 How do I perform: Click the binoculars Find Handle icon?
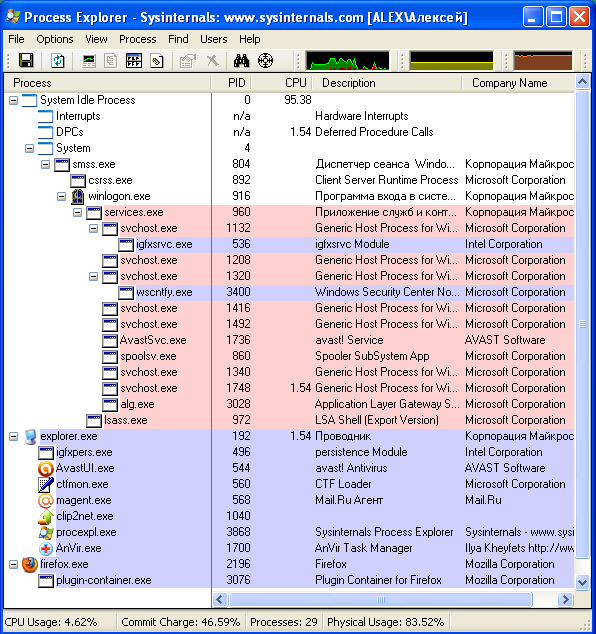coord(241,61)
